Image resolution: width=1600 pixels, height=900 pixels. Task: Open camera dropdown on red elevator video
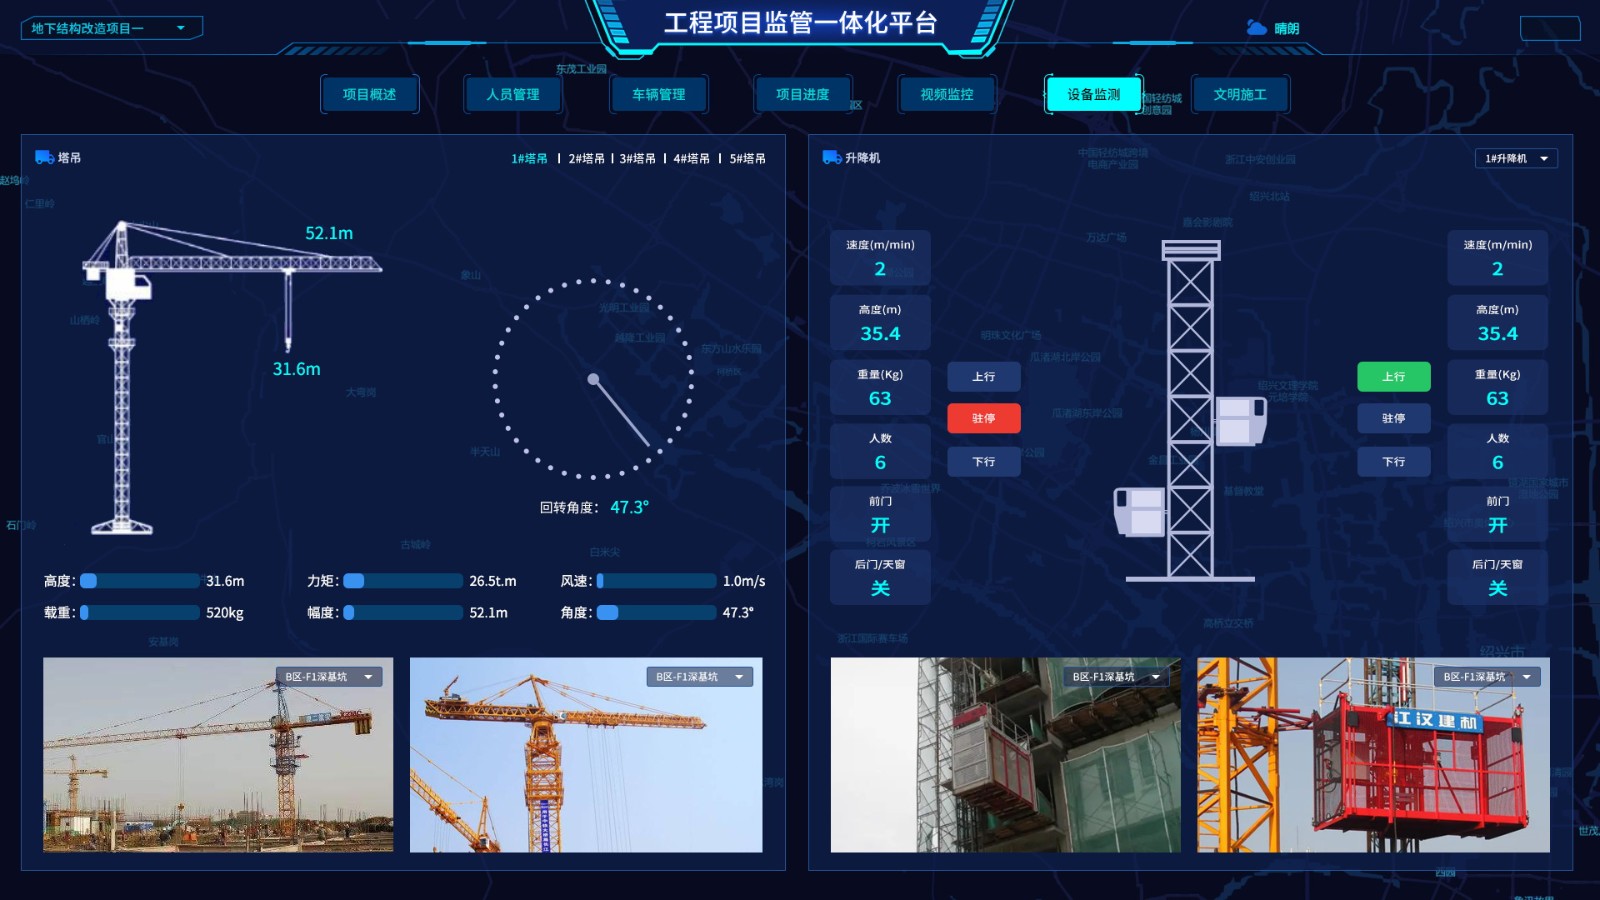[x=1488, y=677]
